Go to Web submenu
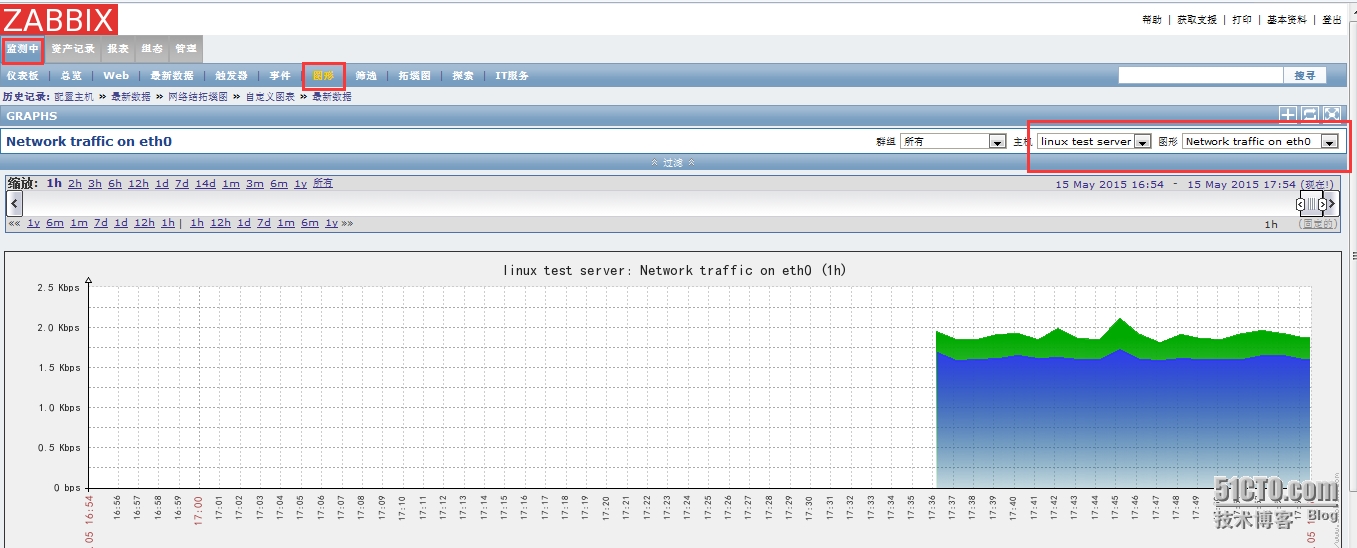The width and height of the screenshot is (1357, 548). [116, 75]
